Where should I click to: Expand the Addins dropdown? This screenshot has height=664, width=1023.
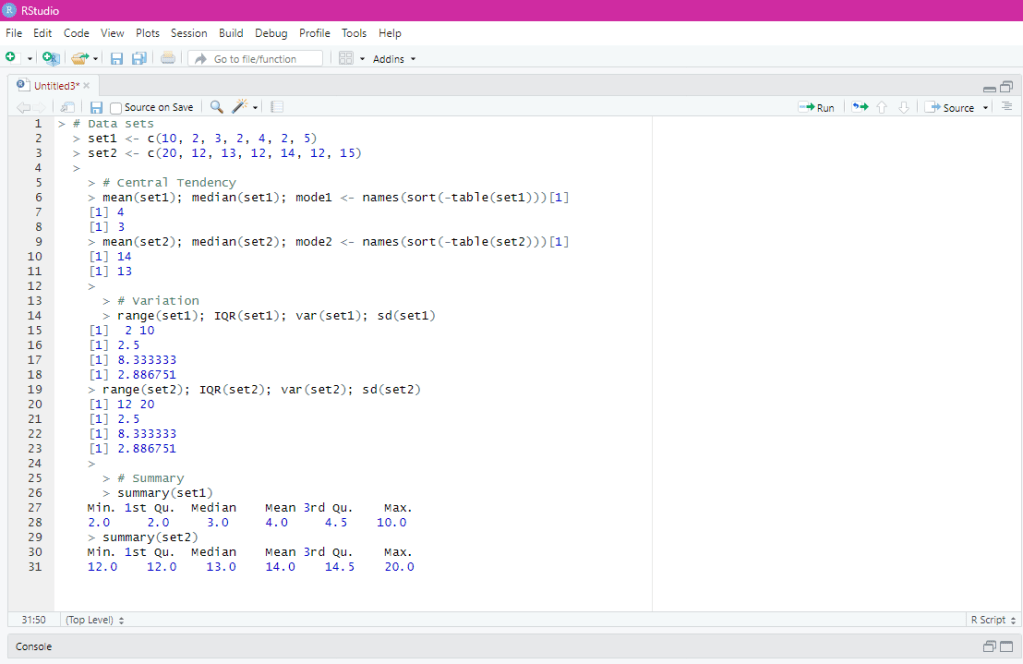pyautogui.click(x=394, y=59)
